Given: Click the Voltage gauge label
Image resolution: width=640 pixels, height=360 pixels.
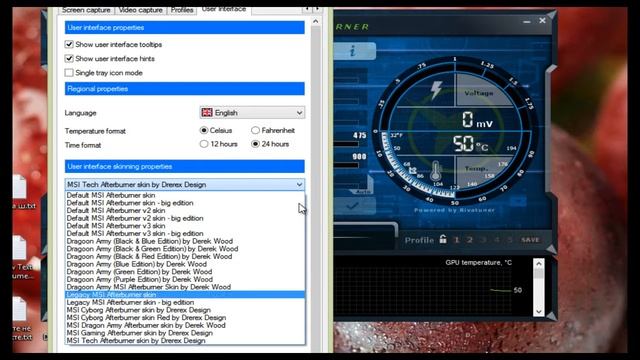Looking at the screenshot, I should coord(479,93).
